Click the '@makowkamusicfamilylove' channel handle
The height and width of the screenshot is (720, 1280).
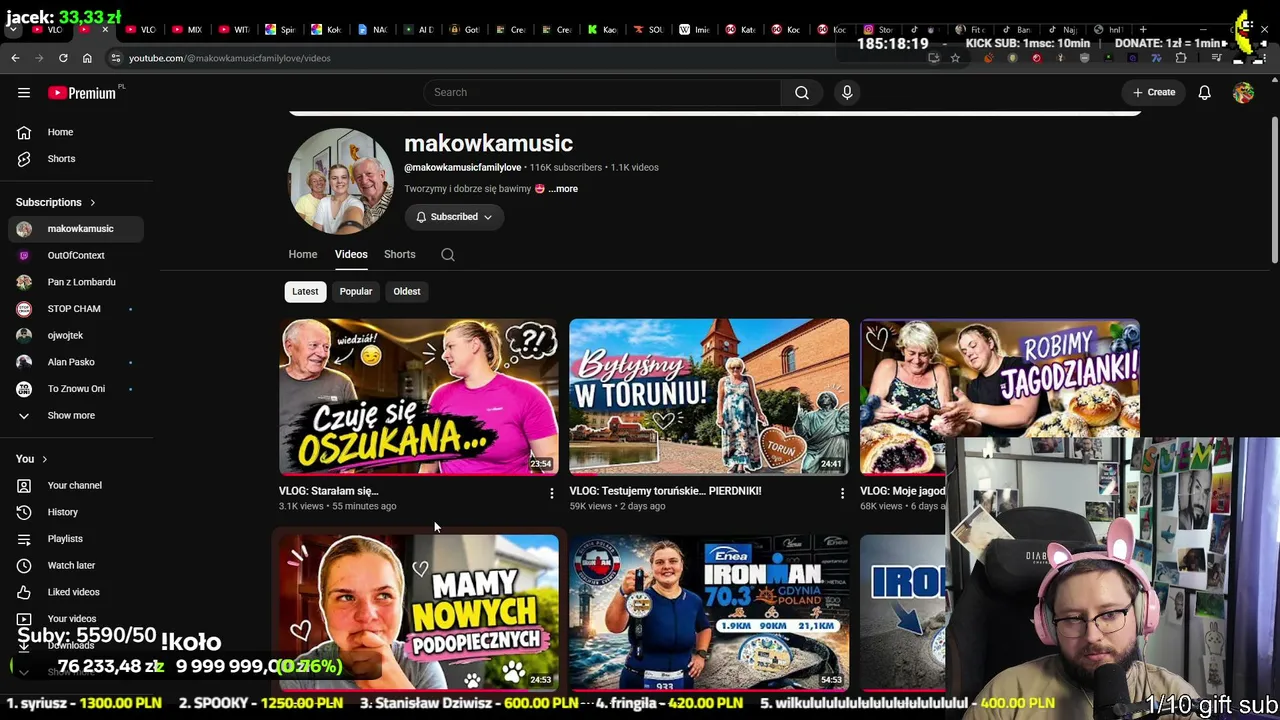(462, 168)
